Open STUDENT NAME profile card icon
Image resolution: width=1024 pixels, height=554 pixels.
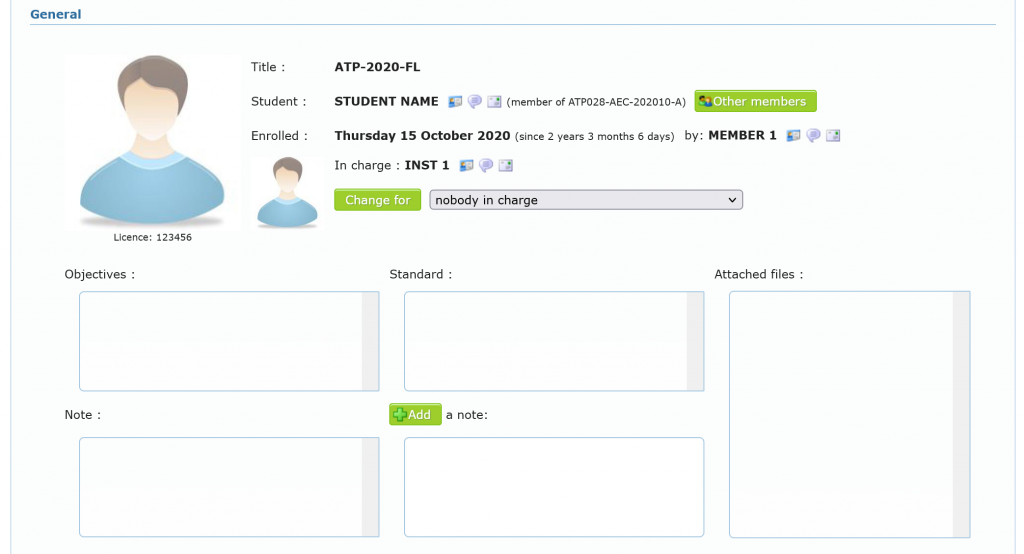point(456,101)
